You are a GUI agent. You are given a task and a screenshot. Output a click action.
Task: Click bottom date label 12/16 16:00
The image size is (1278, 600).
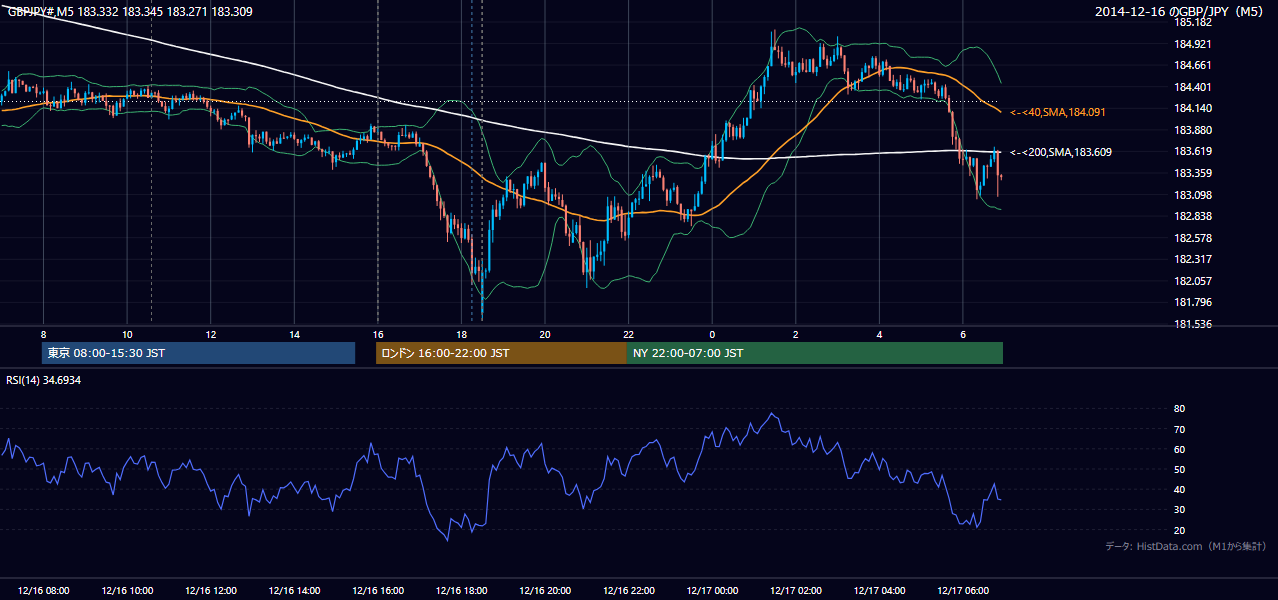[378, 591]
